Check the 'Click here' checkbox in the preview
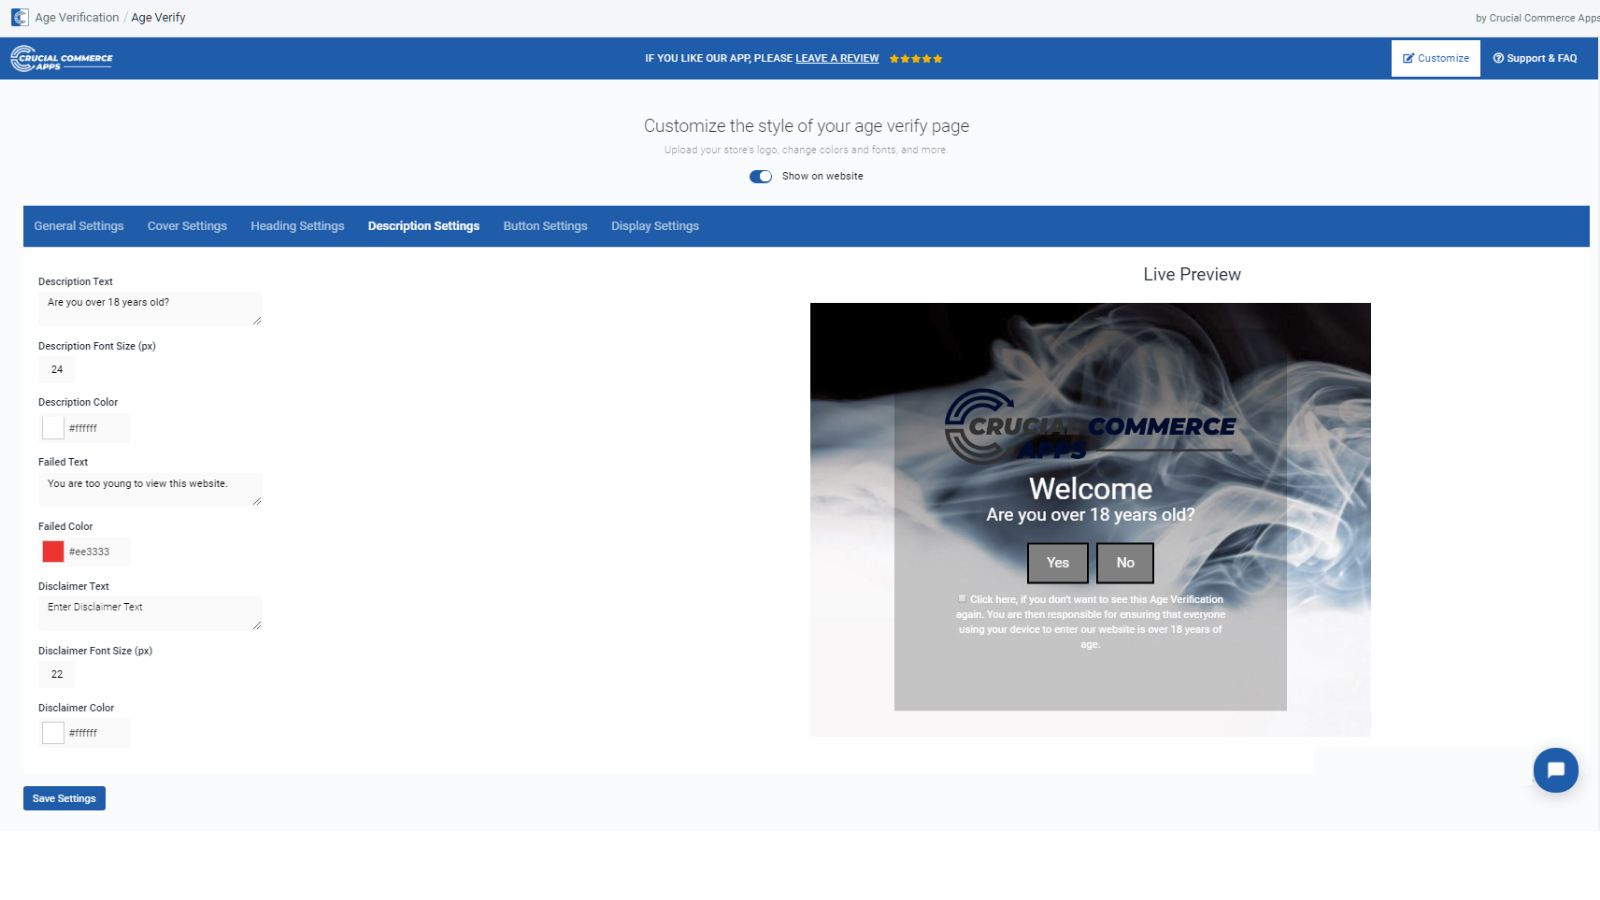1600x900 pixels. tap(961, 598)
